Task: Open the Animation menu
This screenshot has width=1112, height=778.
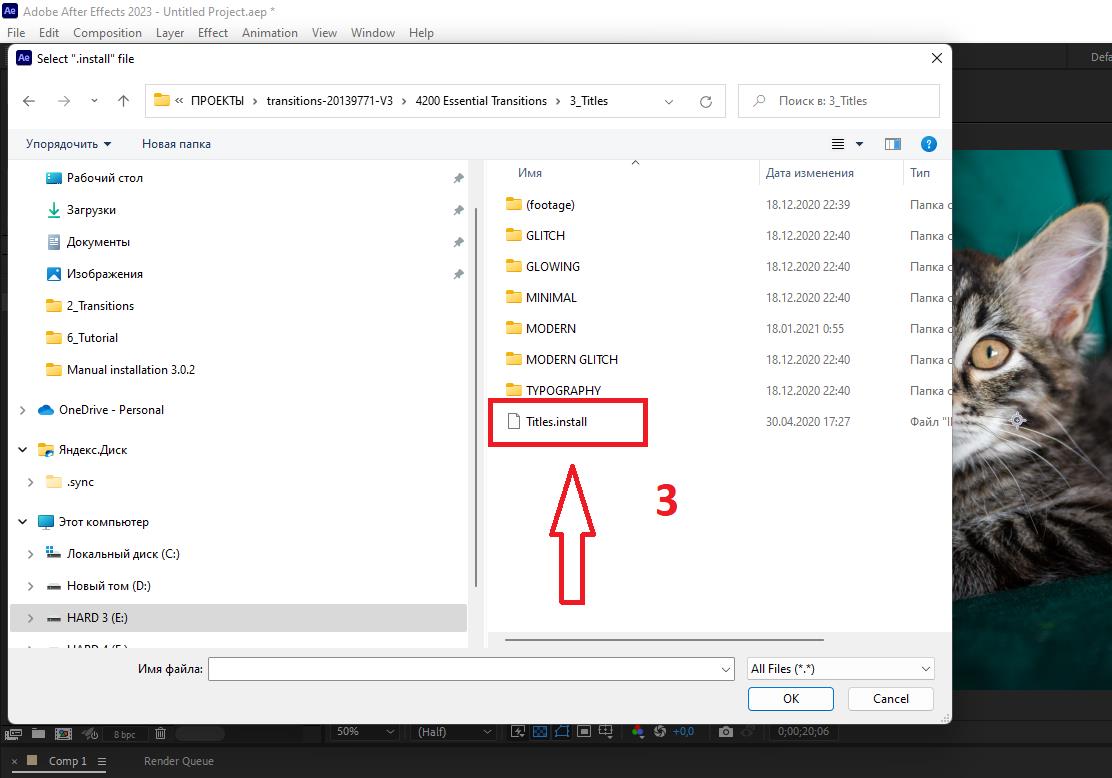Action: pyautogui.click(x=269, y=33)
